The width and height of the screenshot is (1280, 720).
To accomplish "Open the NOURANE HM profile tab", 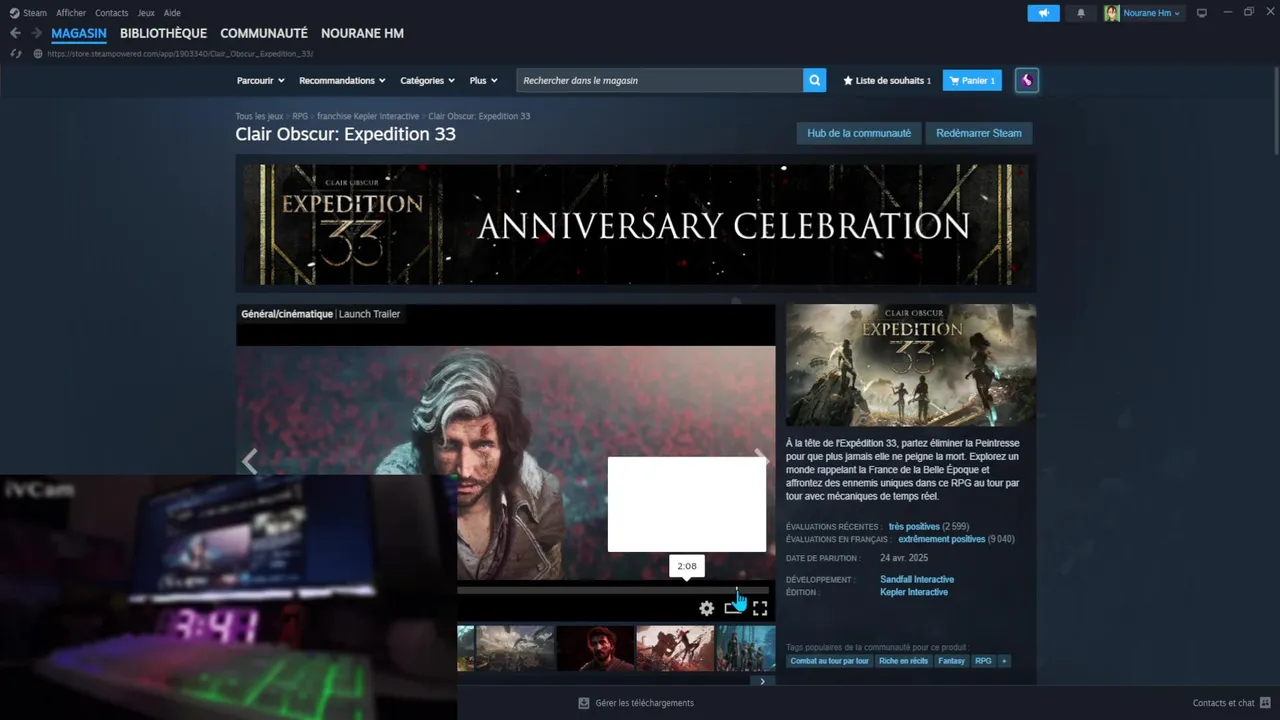I will click(362, 33).
